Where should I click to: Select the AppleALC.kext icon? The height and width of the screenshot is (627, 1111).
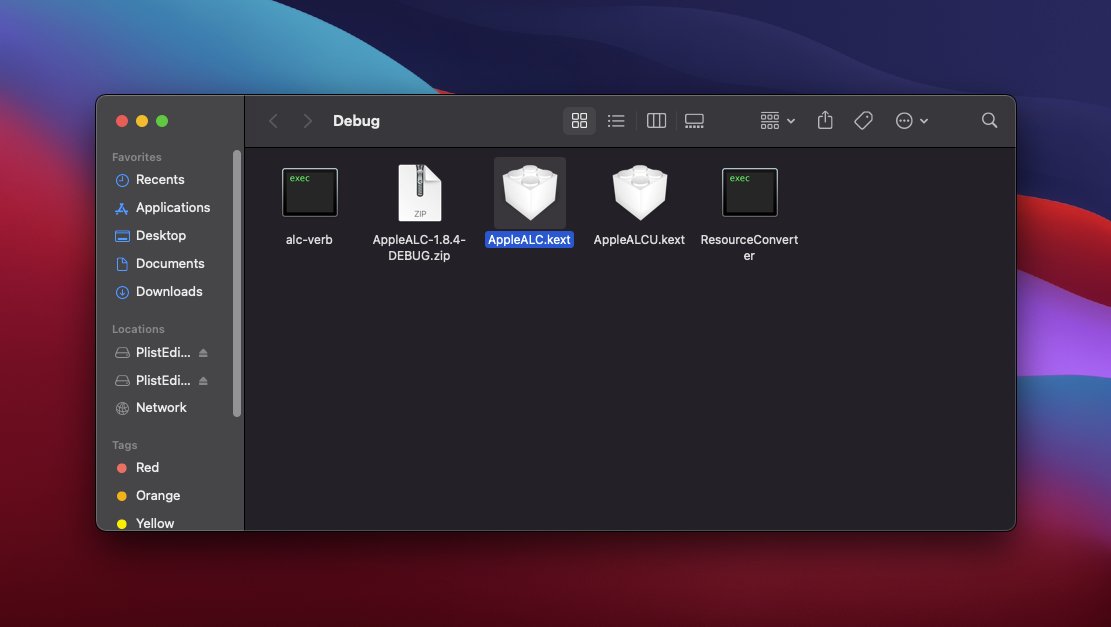(x=529, y=192)
